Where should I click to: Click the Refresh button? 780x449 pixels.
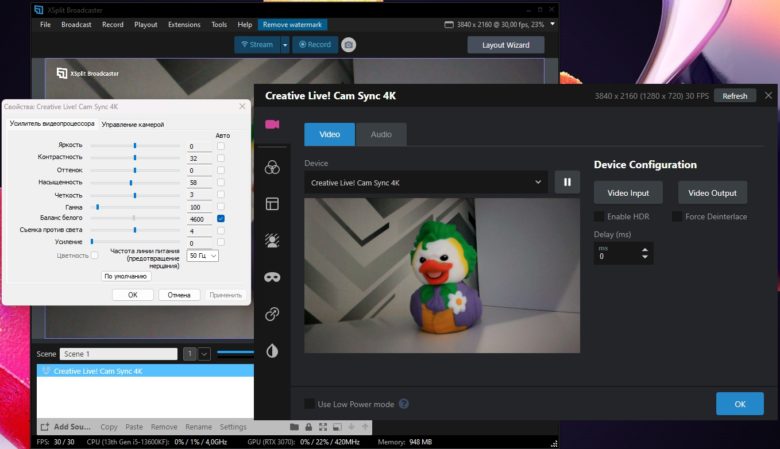[x=735, y=96]
